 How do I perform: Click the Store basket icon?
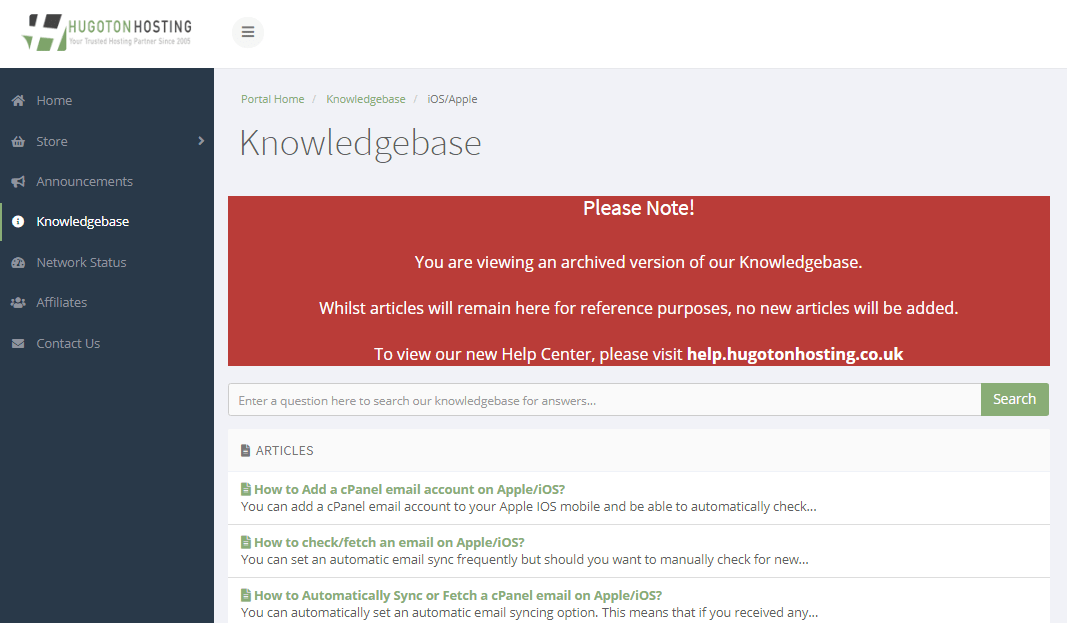pyautogui.click(x=18, y=141)
